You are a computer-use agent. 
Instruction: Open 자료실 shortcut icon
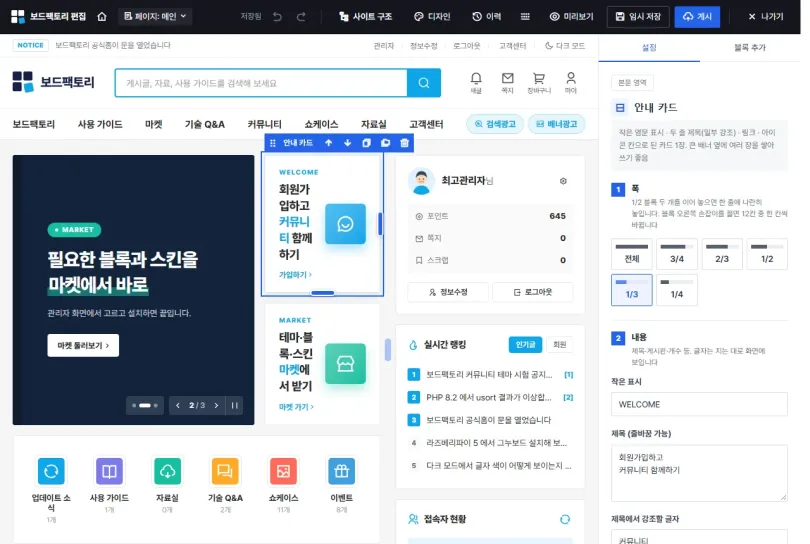tap(167, 471)
